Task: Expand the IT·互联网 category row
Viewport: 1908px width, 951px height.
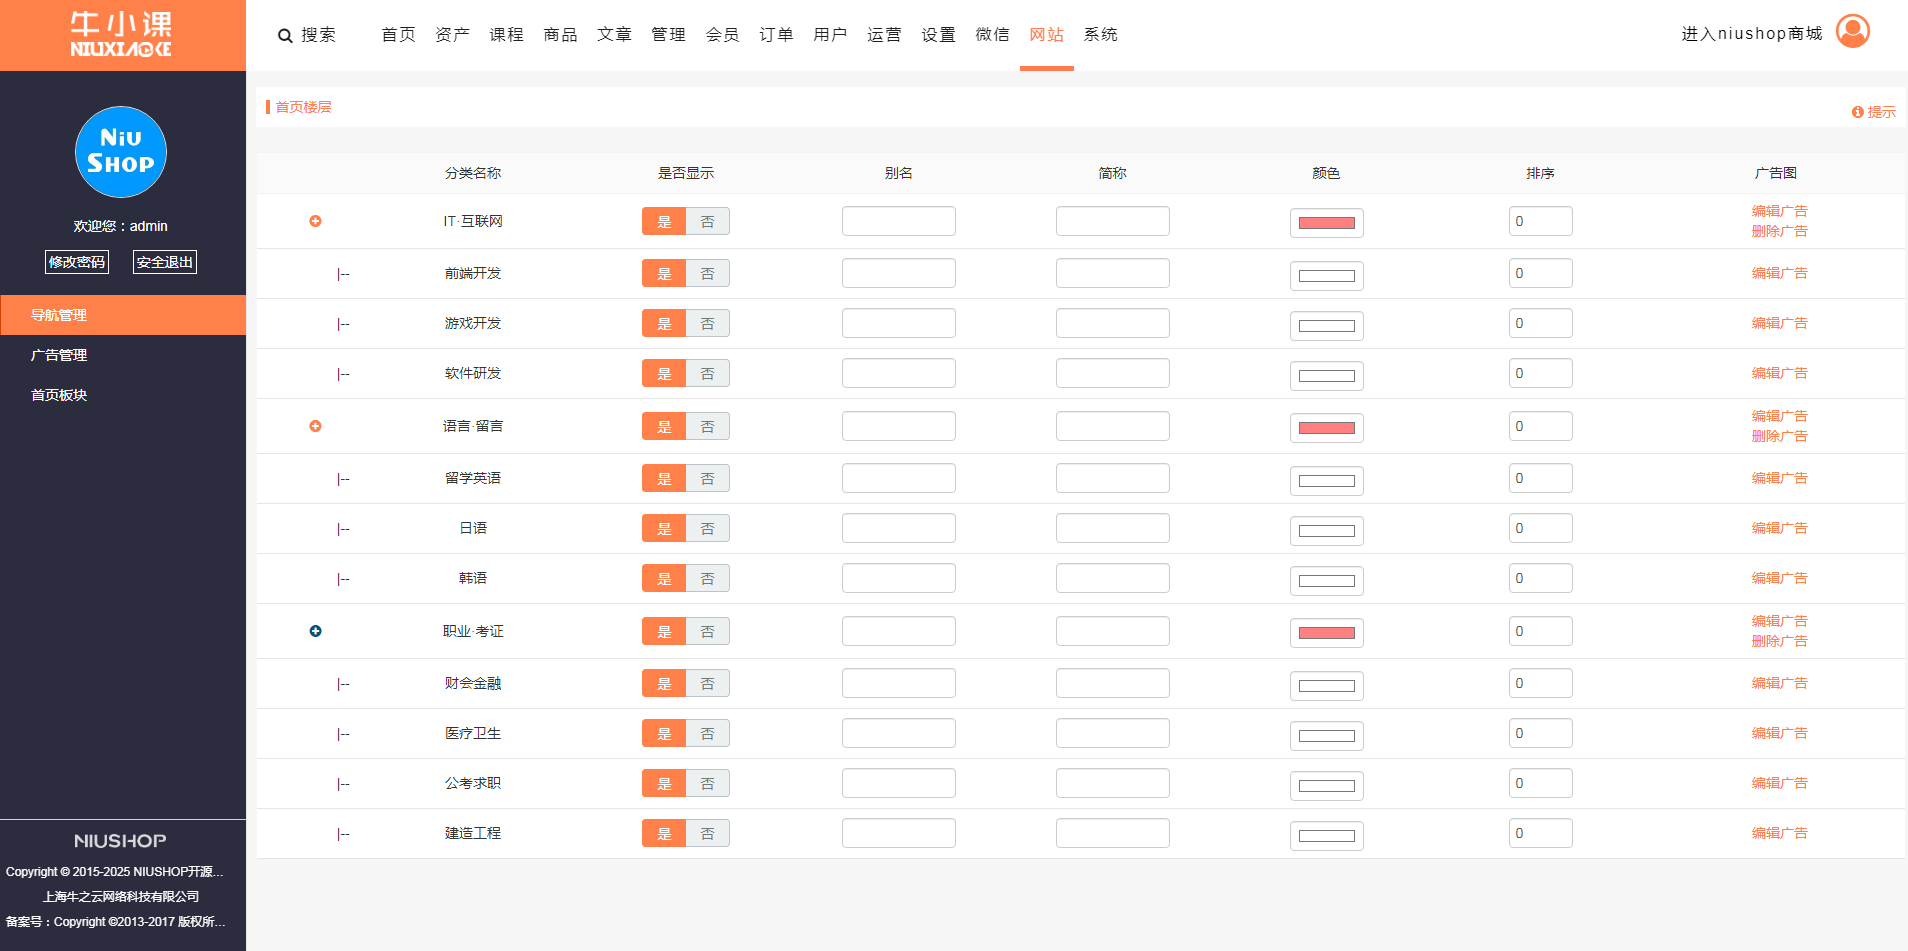Action: coord(315,221)
